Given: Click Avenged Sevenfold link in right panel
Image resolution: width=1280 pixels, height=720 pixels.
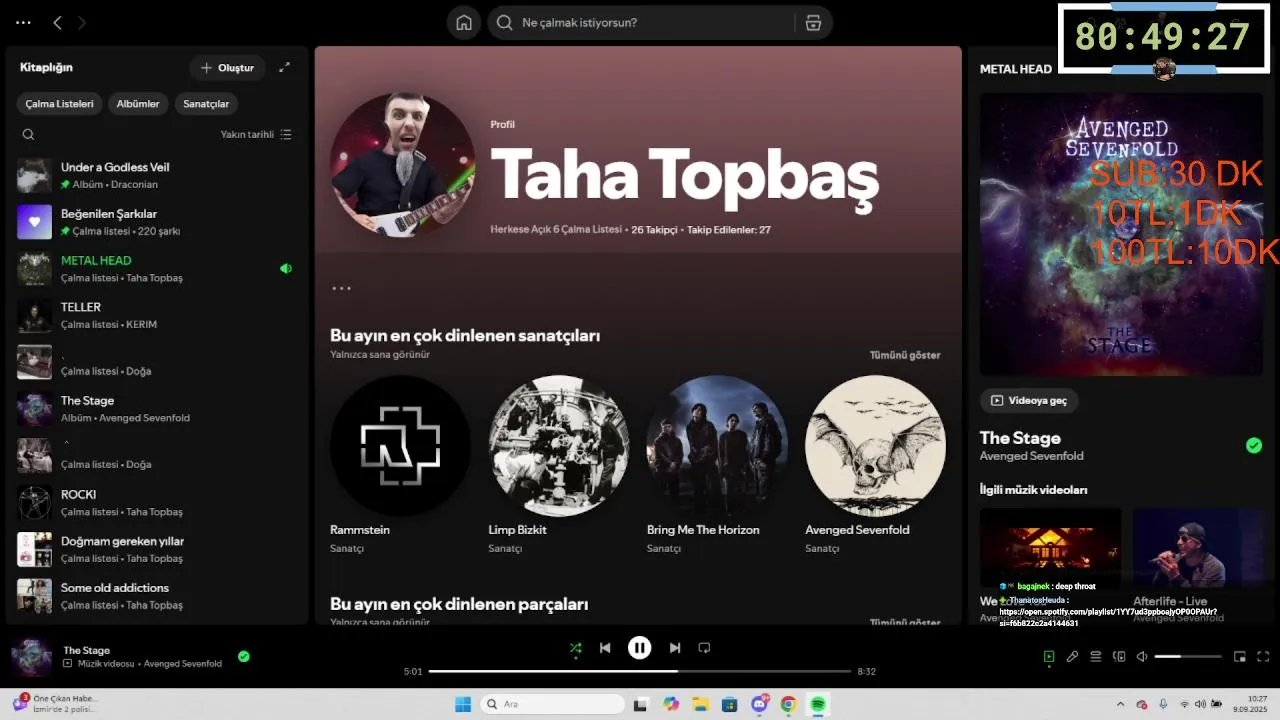Looking at the screenshot, I should coord(1031,456).
